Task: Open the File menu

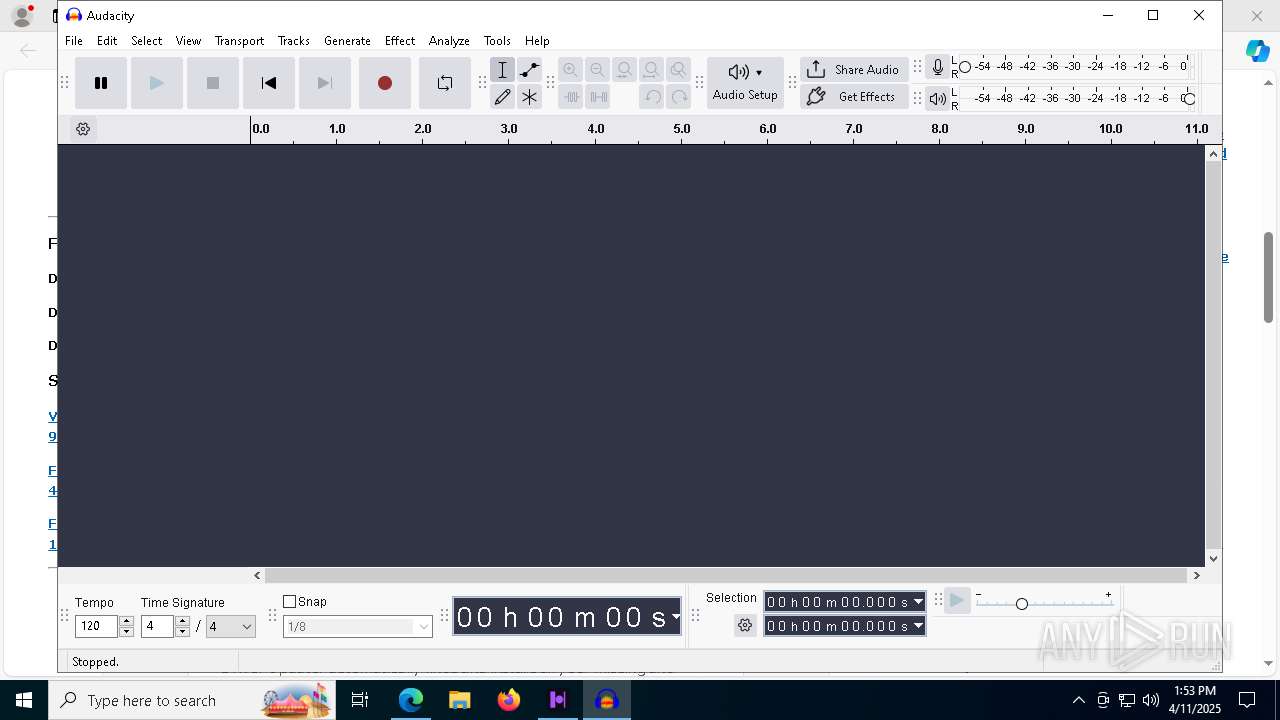Action: pos(74,41)
